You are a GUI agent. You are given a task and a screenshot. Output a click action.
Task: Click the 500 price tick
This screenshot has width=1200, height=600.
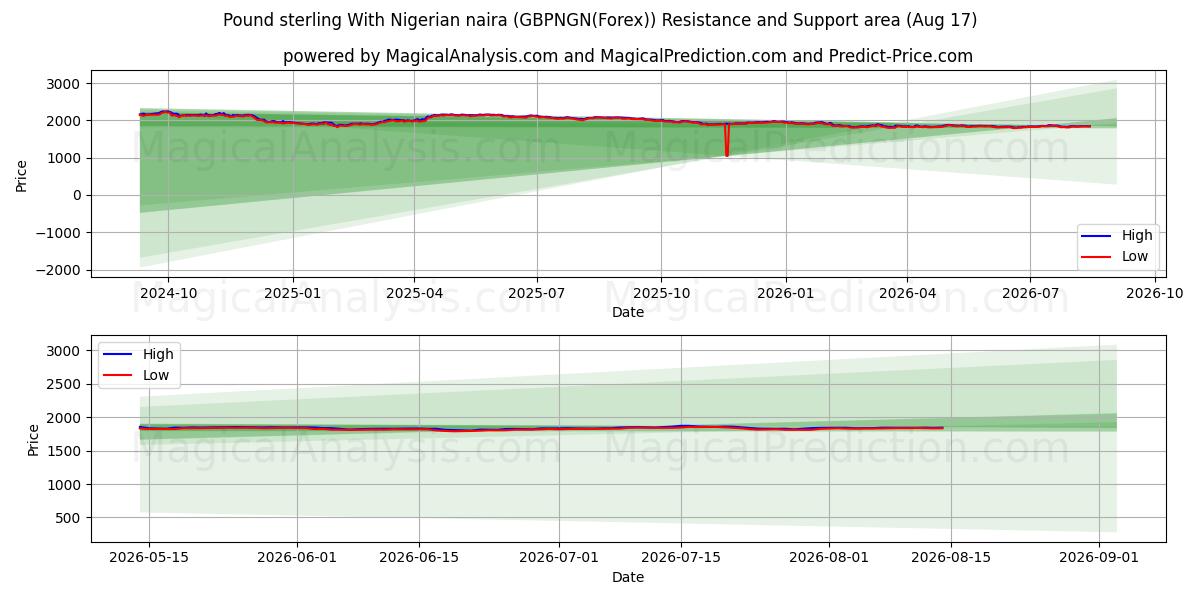pos(68,518)
